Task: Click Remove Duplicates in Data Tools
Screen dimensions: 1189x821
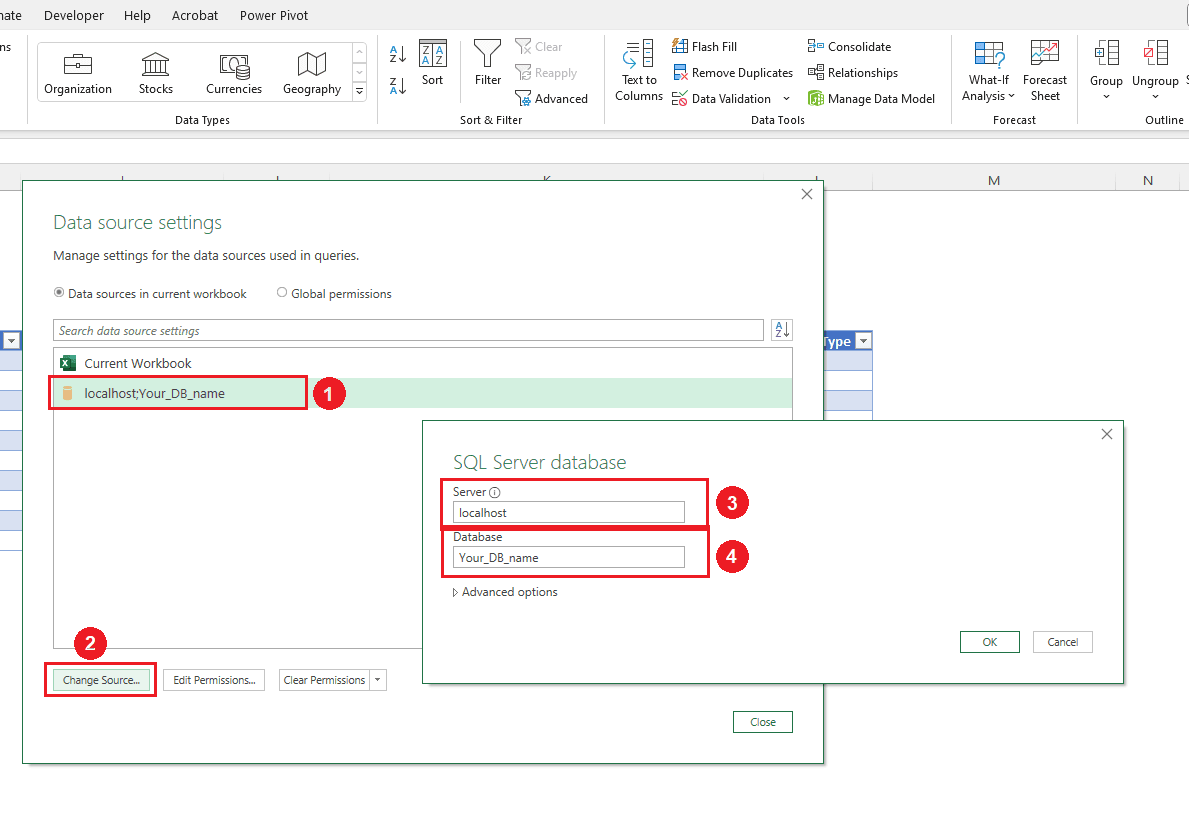Action: click(732, 73)
